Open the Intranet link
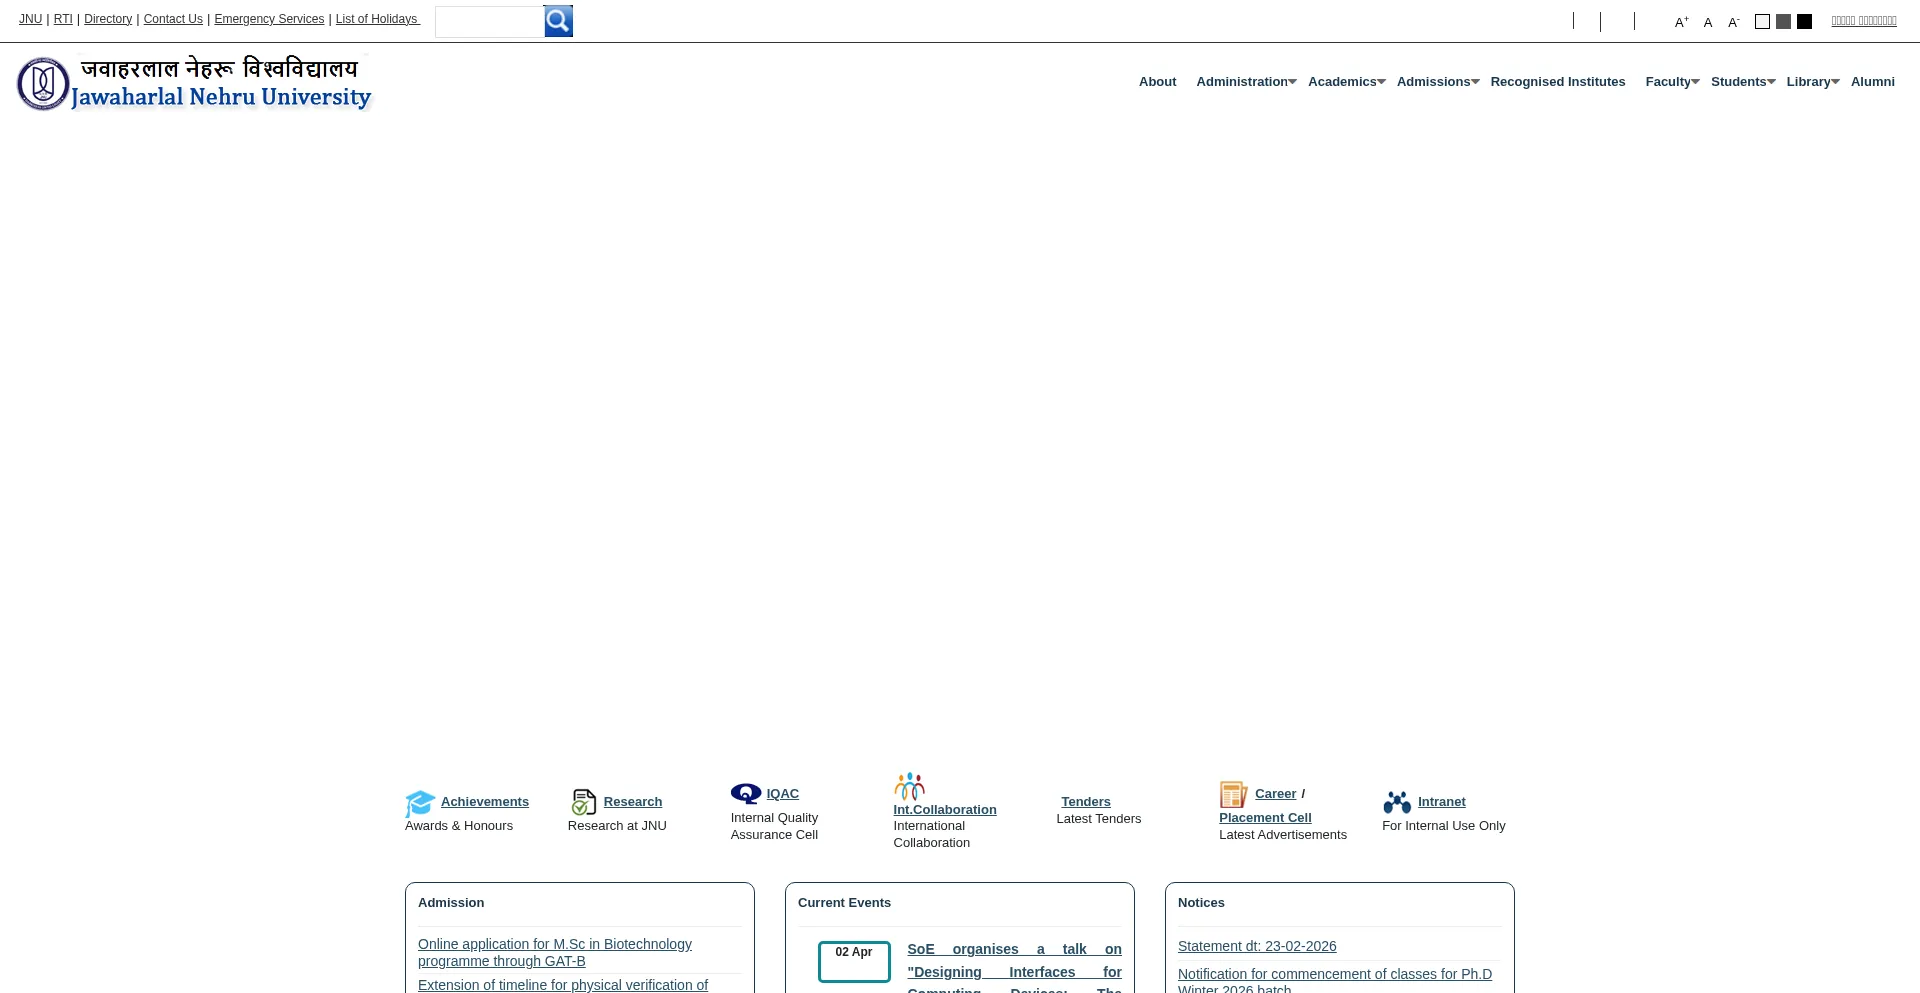This screenshot has height=993, width=1920. coord(1442,802)
